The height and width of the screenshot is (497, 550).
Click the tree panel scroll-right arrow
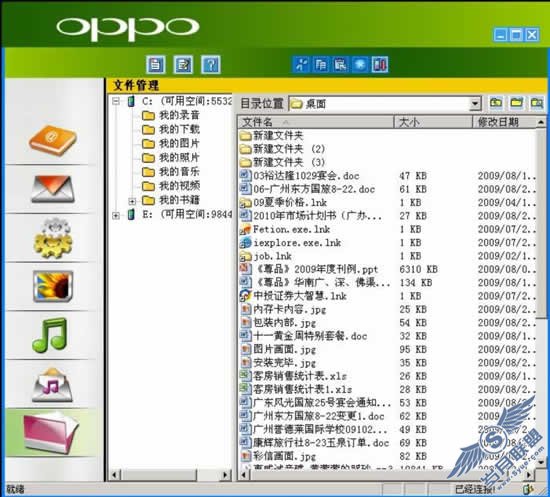(x=226, y=475)
